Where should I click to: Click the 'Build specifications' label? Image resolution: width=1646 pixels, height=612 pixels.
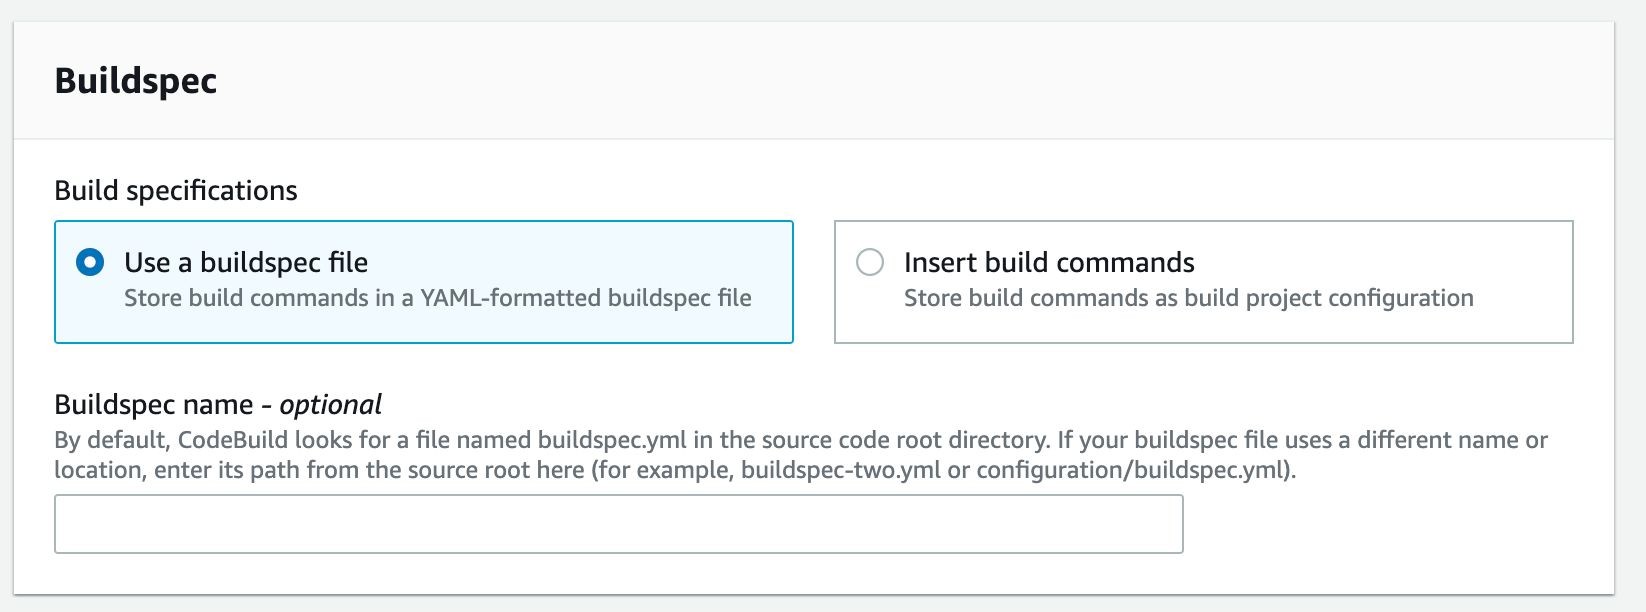[x=176, y=191]
